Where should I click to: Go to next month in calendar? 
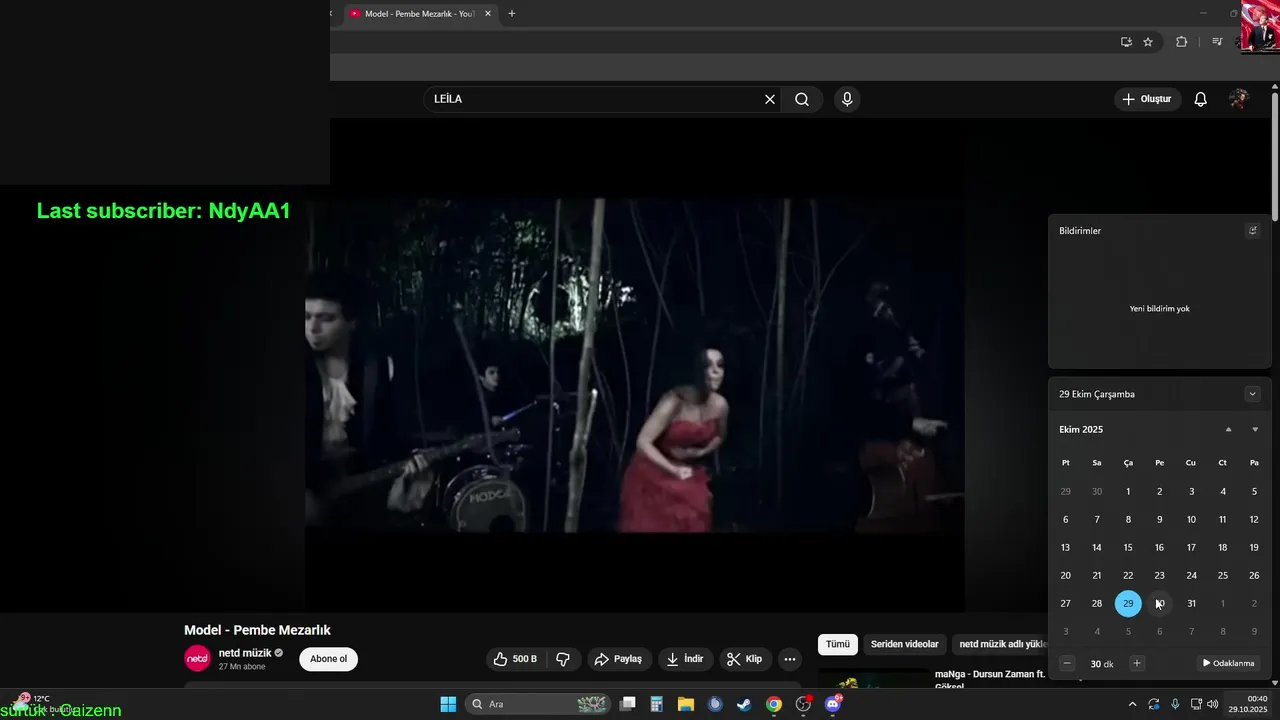[x=1255, y=429]
